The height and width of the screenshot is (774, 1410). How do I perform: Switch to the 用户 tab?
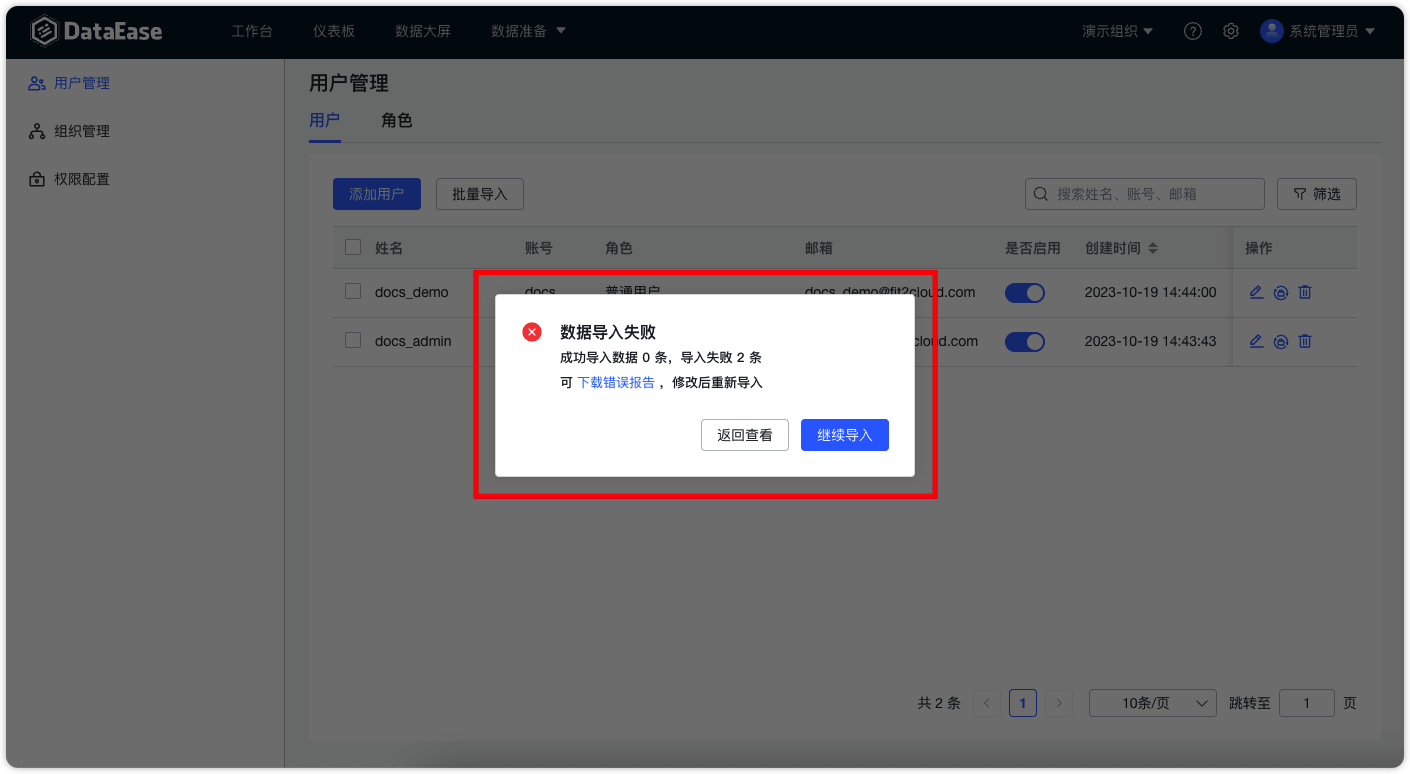(325, 121)
